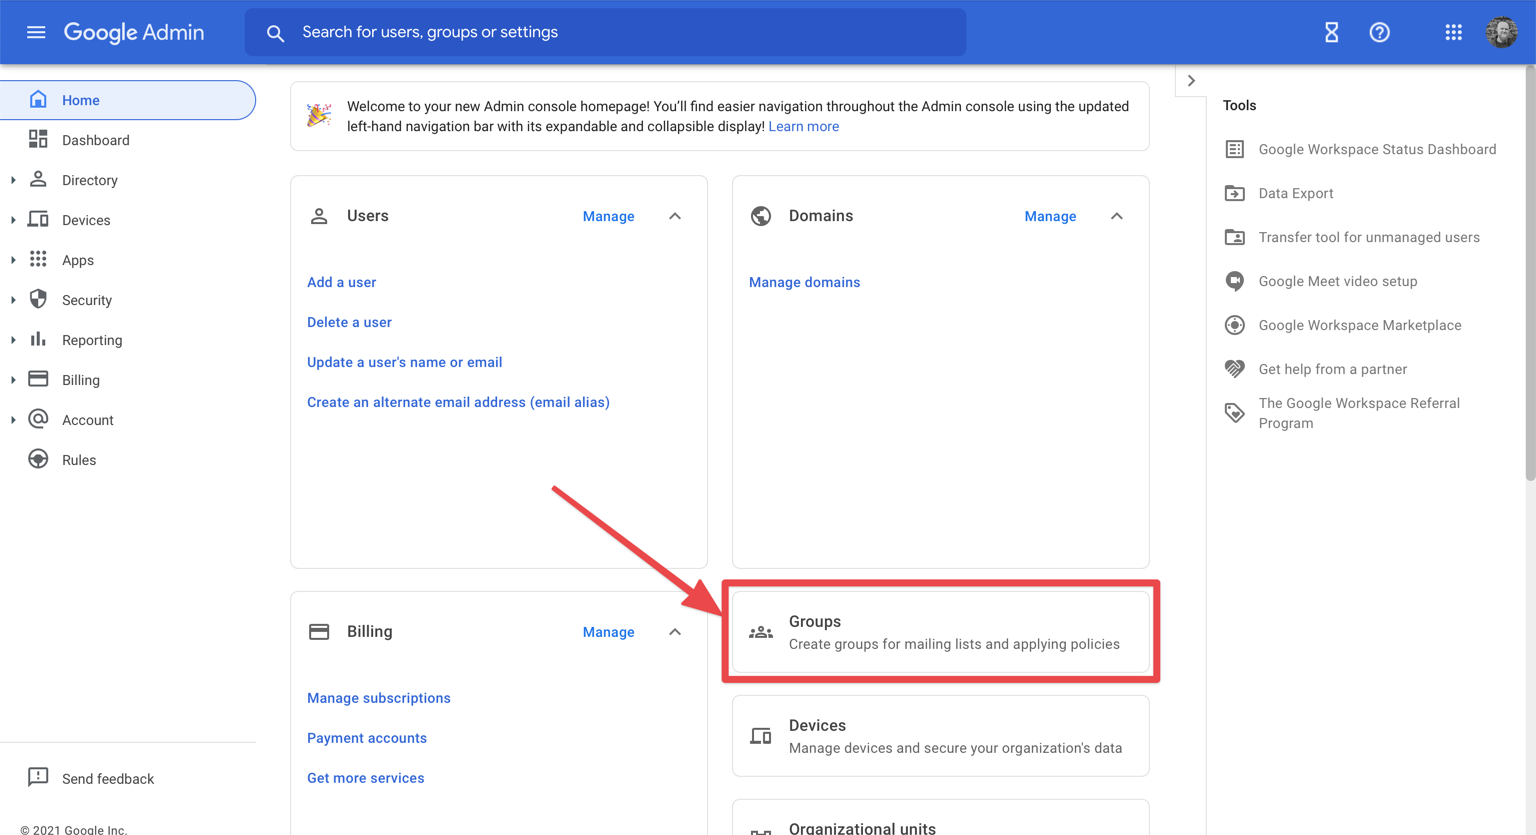Open the Devices card
This screenshot has width=1536, height=835.
point(940,736)
